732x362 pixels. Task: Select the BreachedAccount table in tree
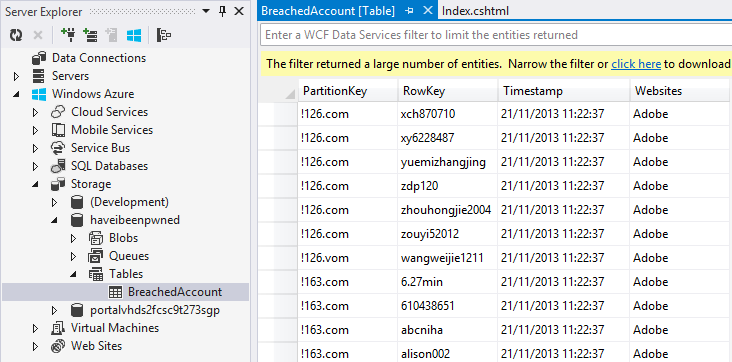[x=175, y=292]
